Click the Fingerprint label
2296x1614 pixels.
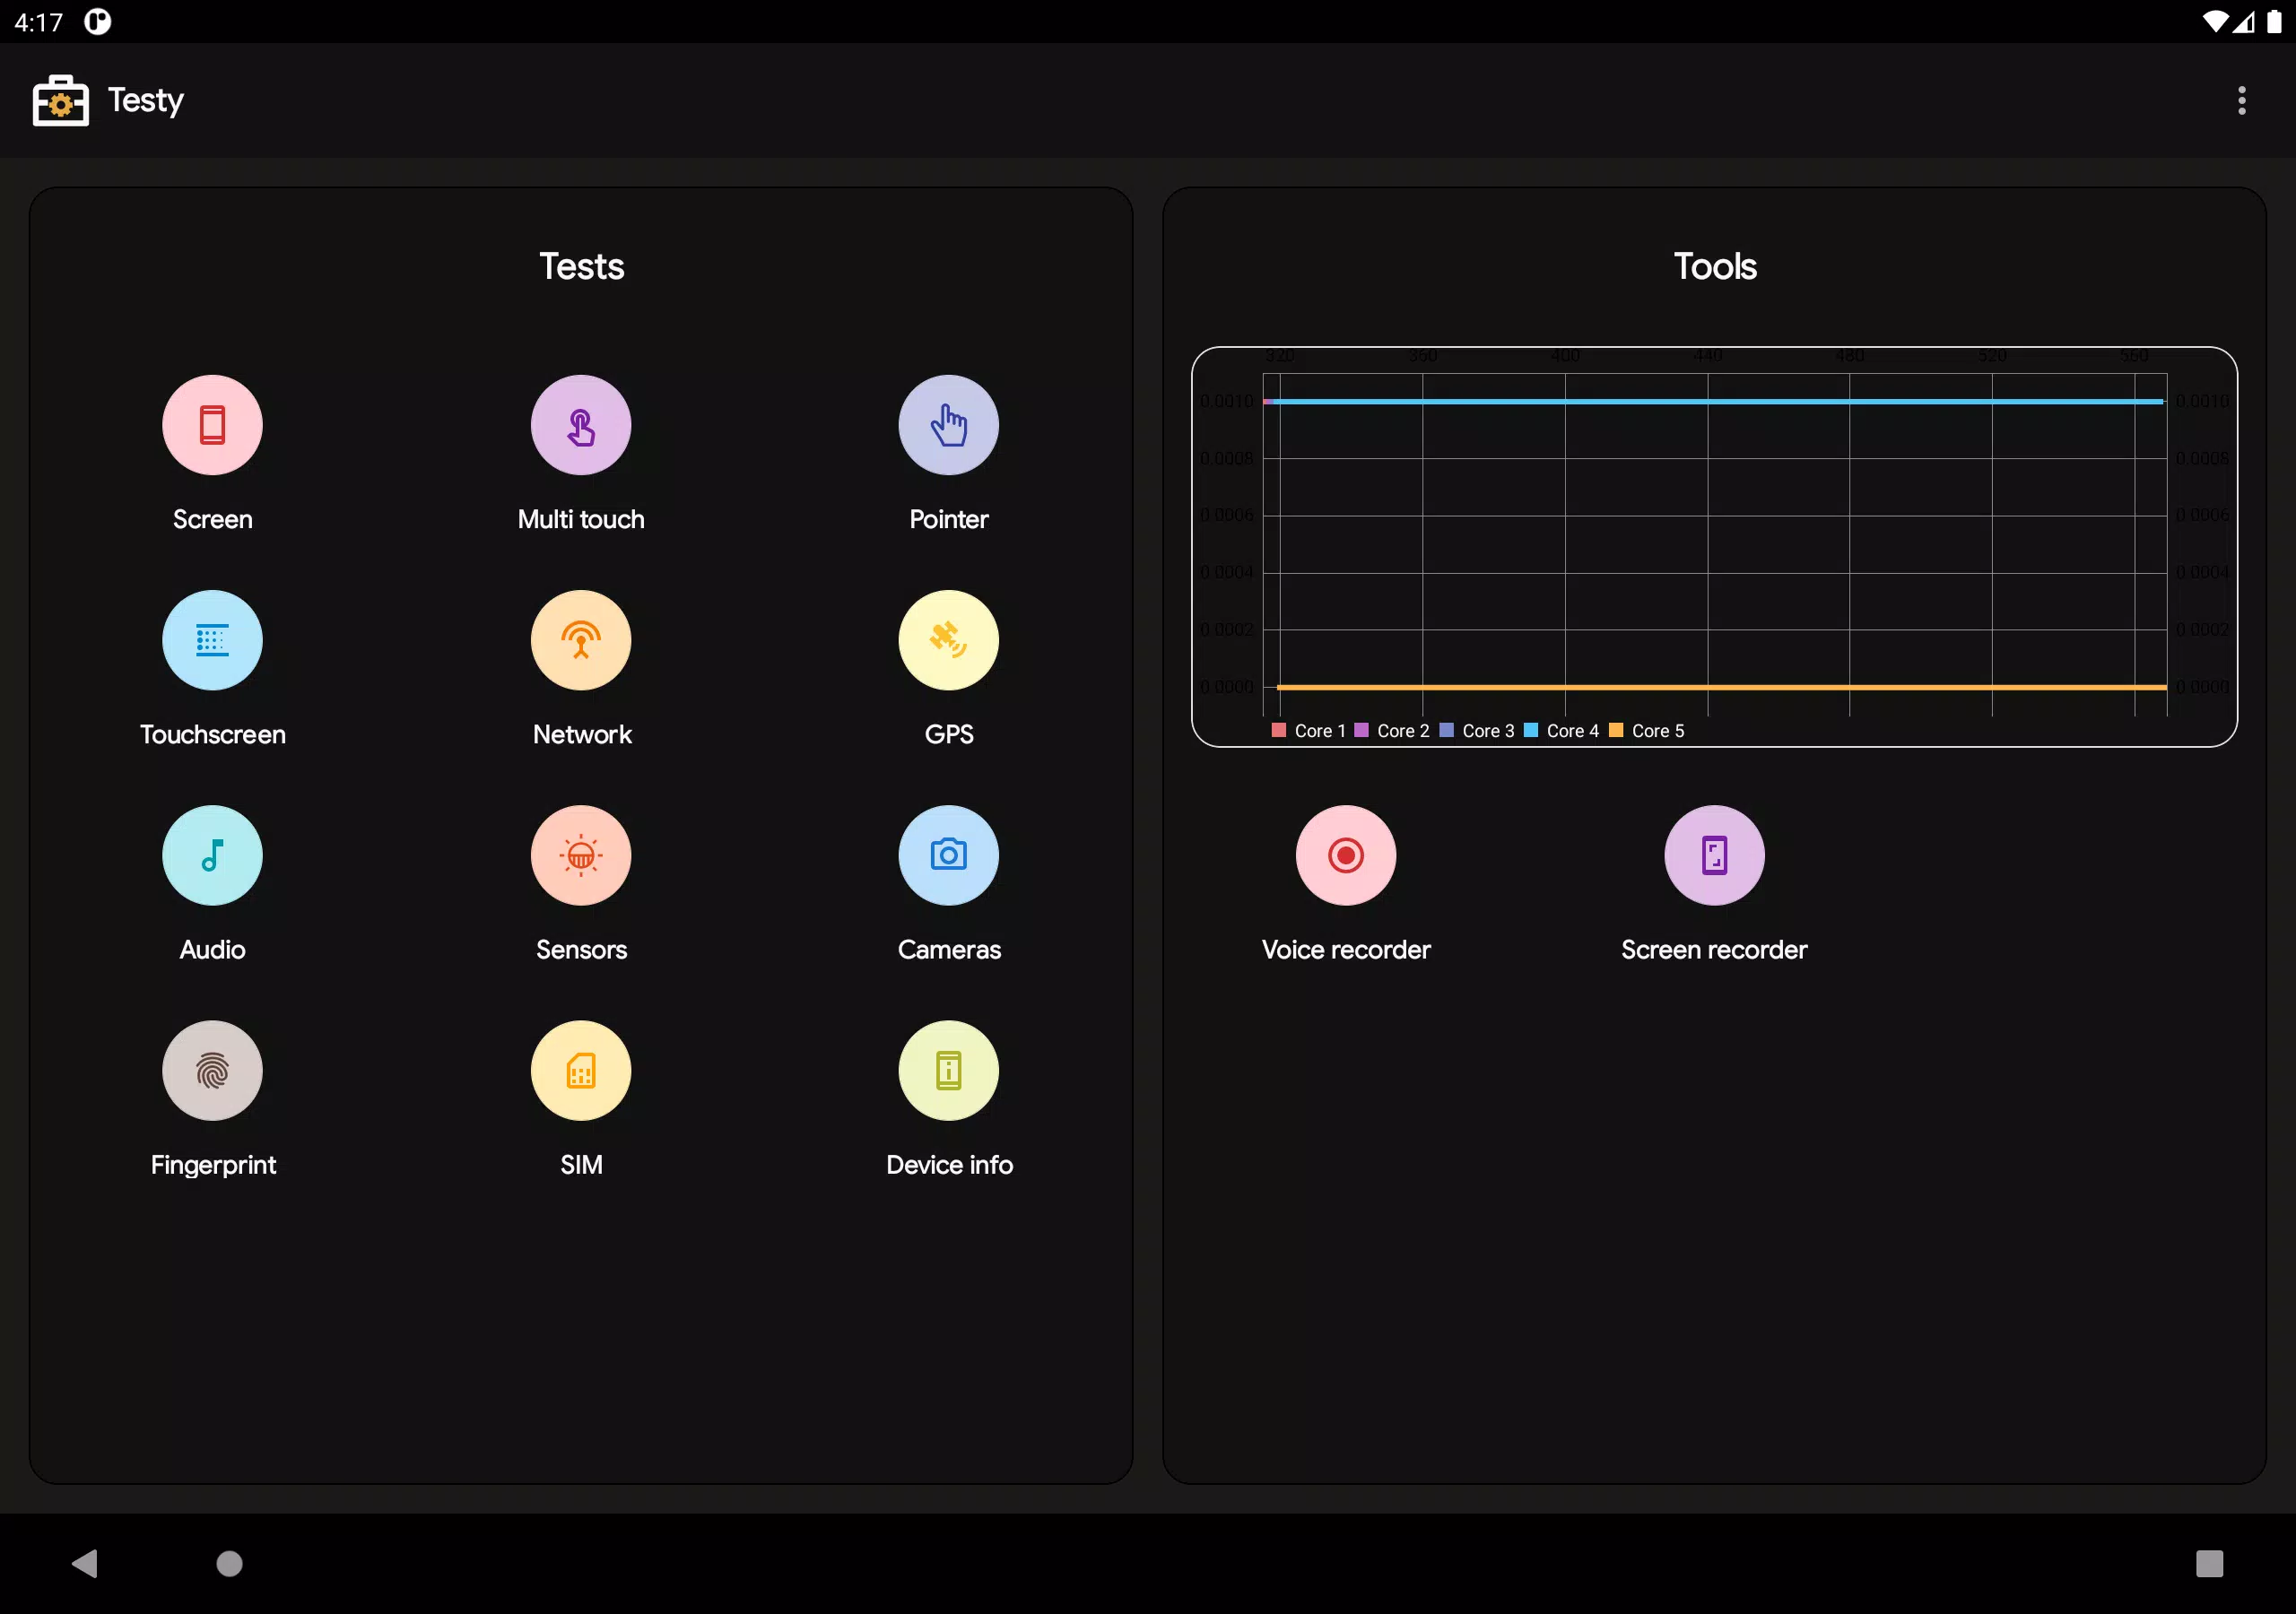(213, 1165)
